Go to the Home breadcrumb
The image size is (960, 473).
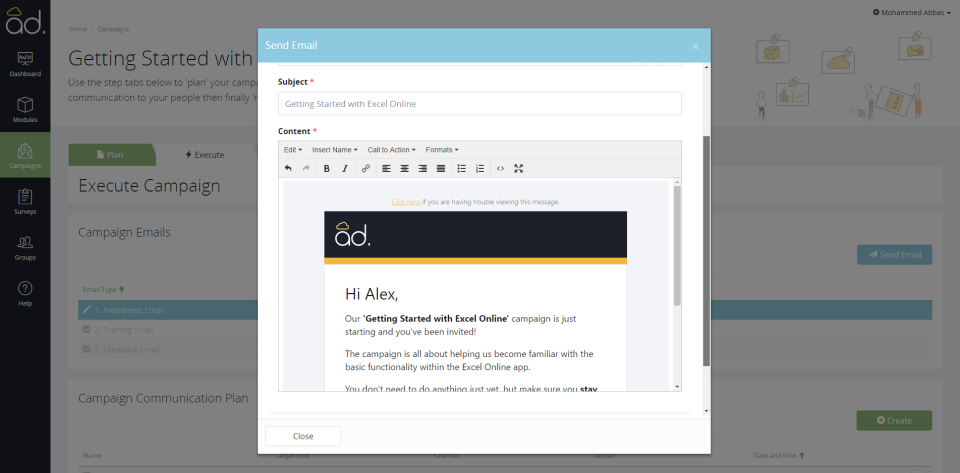click(x=78, y=29)
